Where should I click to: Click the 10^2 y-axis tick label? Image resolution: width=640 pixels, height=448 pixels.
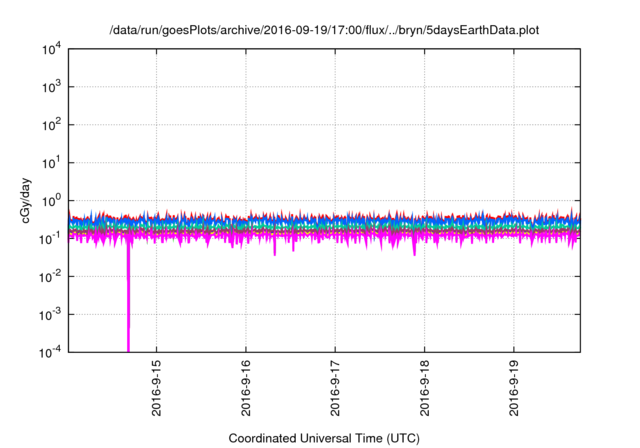coord(52,125)
